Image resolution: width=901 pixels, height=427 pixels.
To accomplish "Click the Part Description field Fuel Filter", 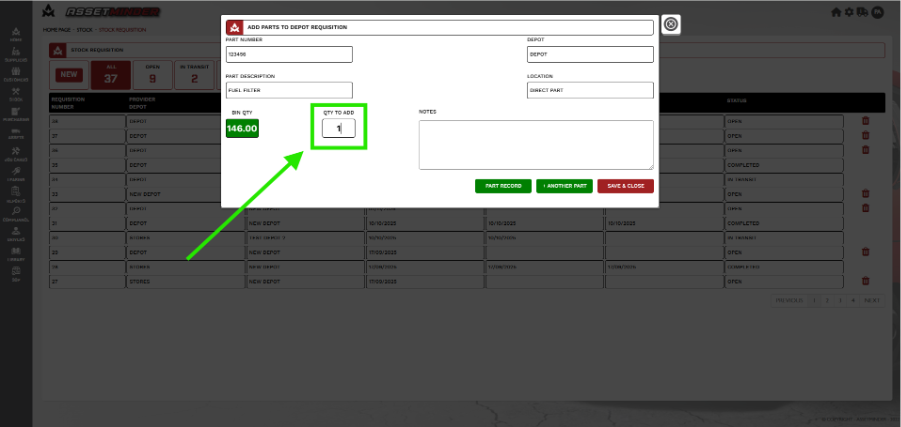I will pyautogui.click(x=289, y=90).
